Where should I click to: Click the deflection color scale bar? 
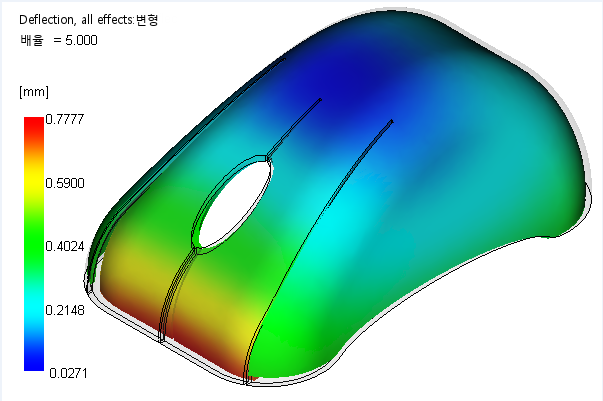click(x=34, y=244)
